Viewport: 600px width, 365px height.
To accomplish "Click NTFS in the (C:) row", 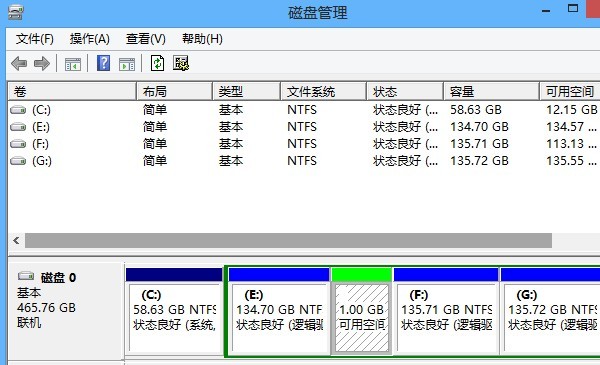I will click(302, 110).
